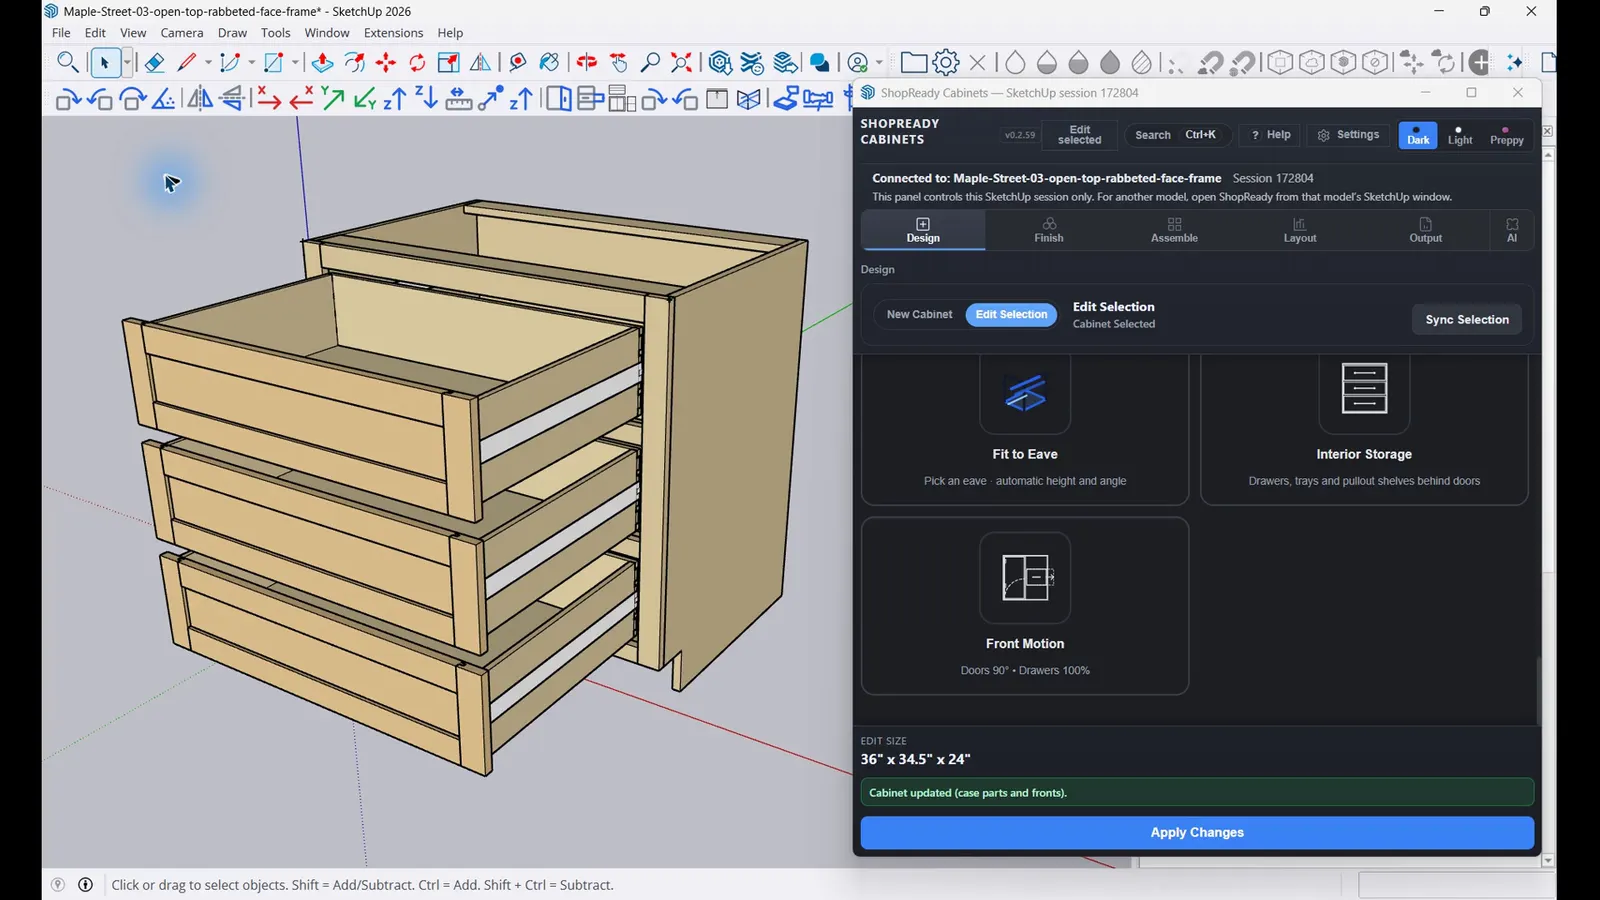The image size is (1600, 900).
Task: Open ShopReady Help
Action: point(1270,135)
